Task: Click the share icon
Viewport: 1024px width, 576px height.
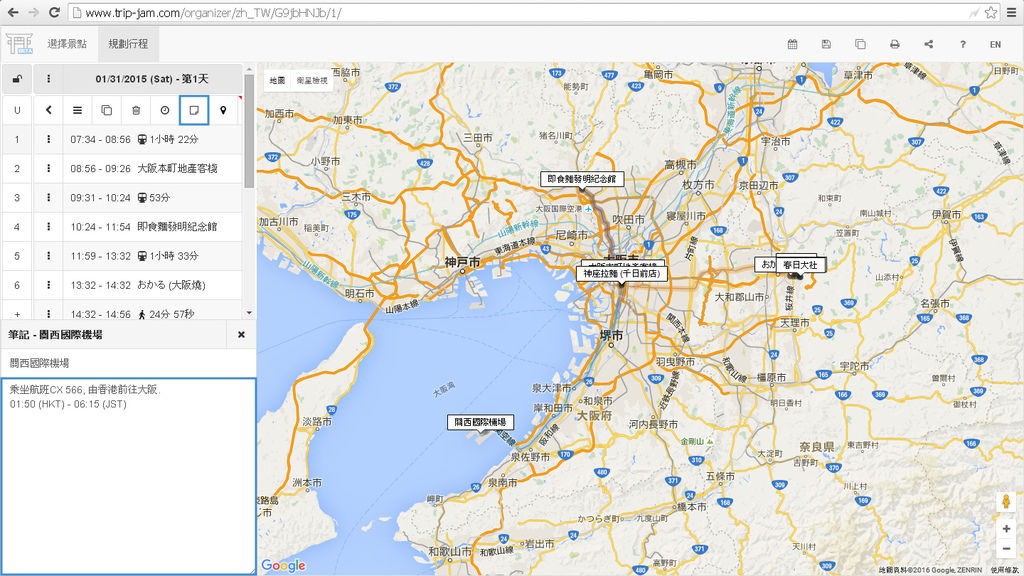Action: tap(928, 44)
